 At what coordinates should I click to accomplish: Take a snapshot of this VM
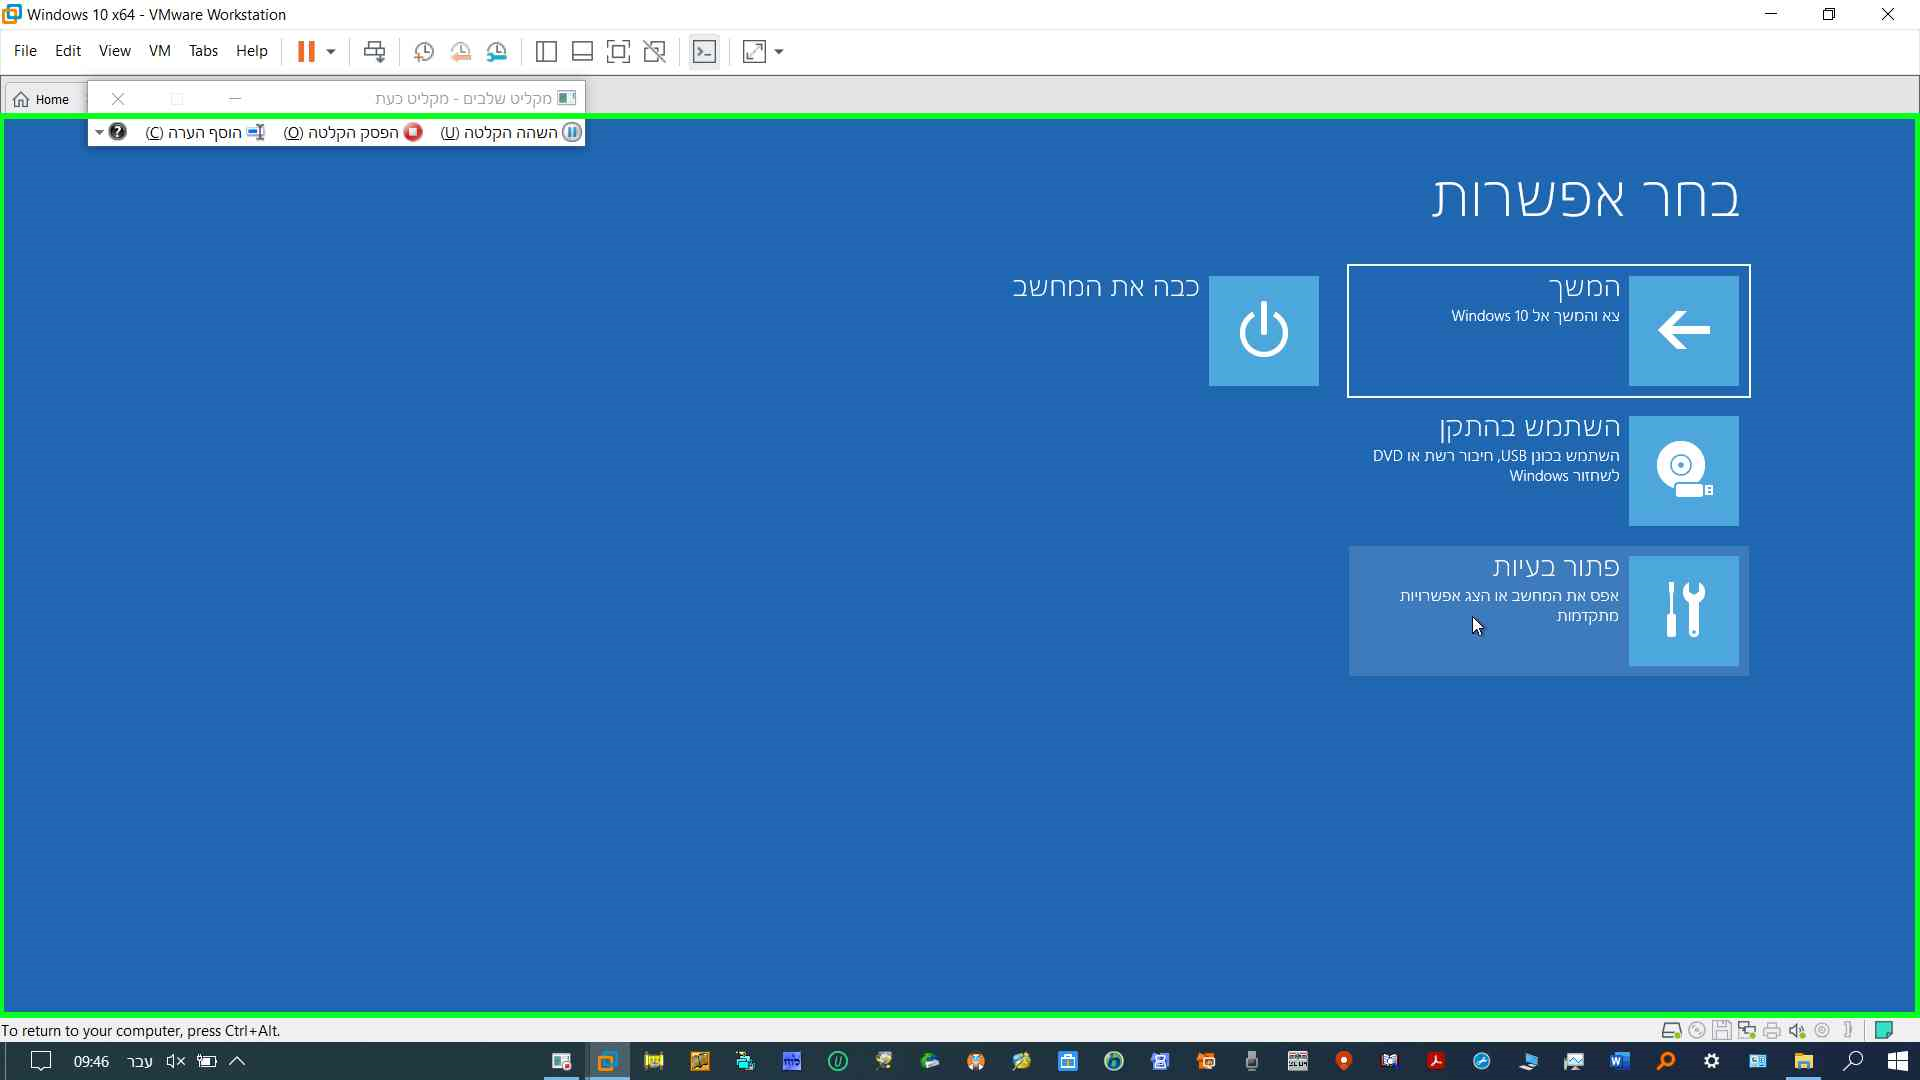click(x=424, y=52)
